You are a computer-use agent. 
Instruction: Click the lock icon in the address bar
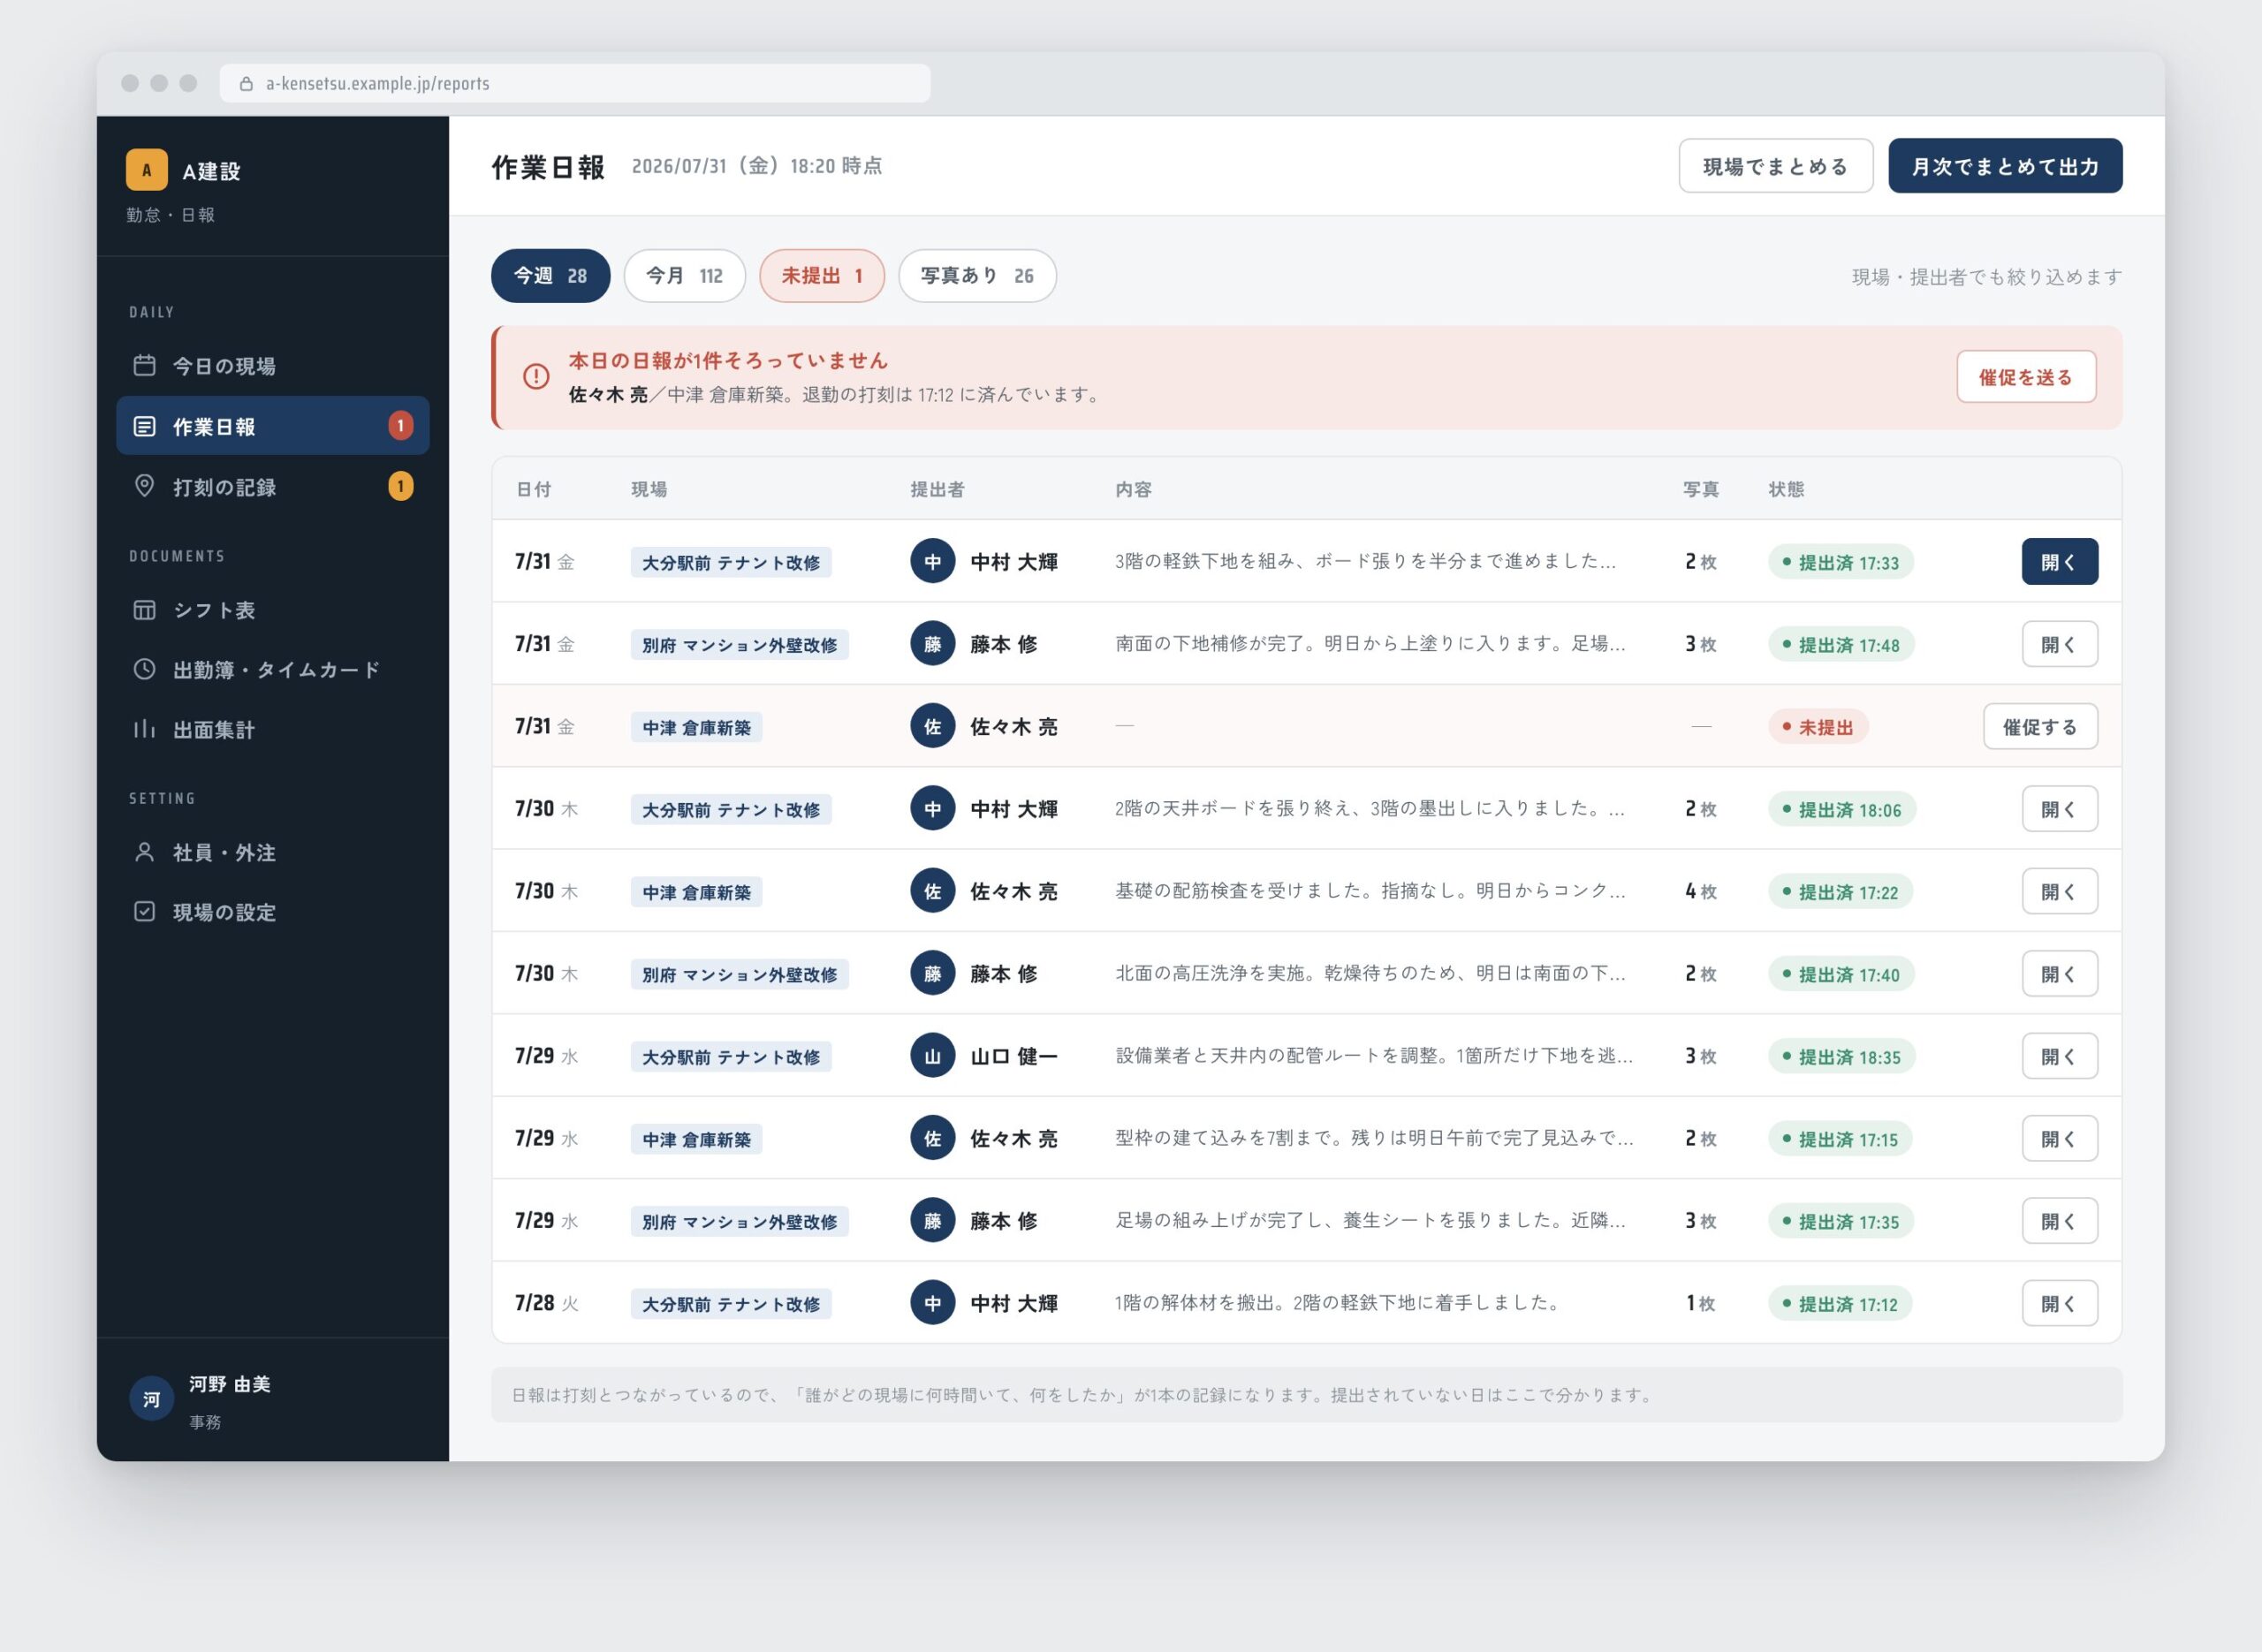point(246,84)
